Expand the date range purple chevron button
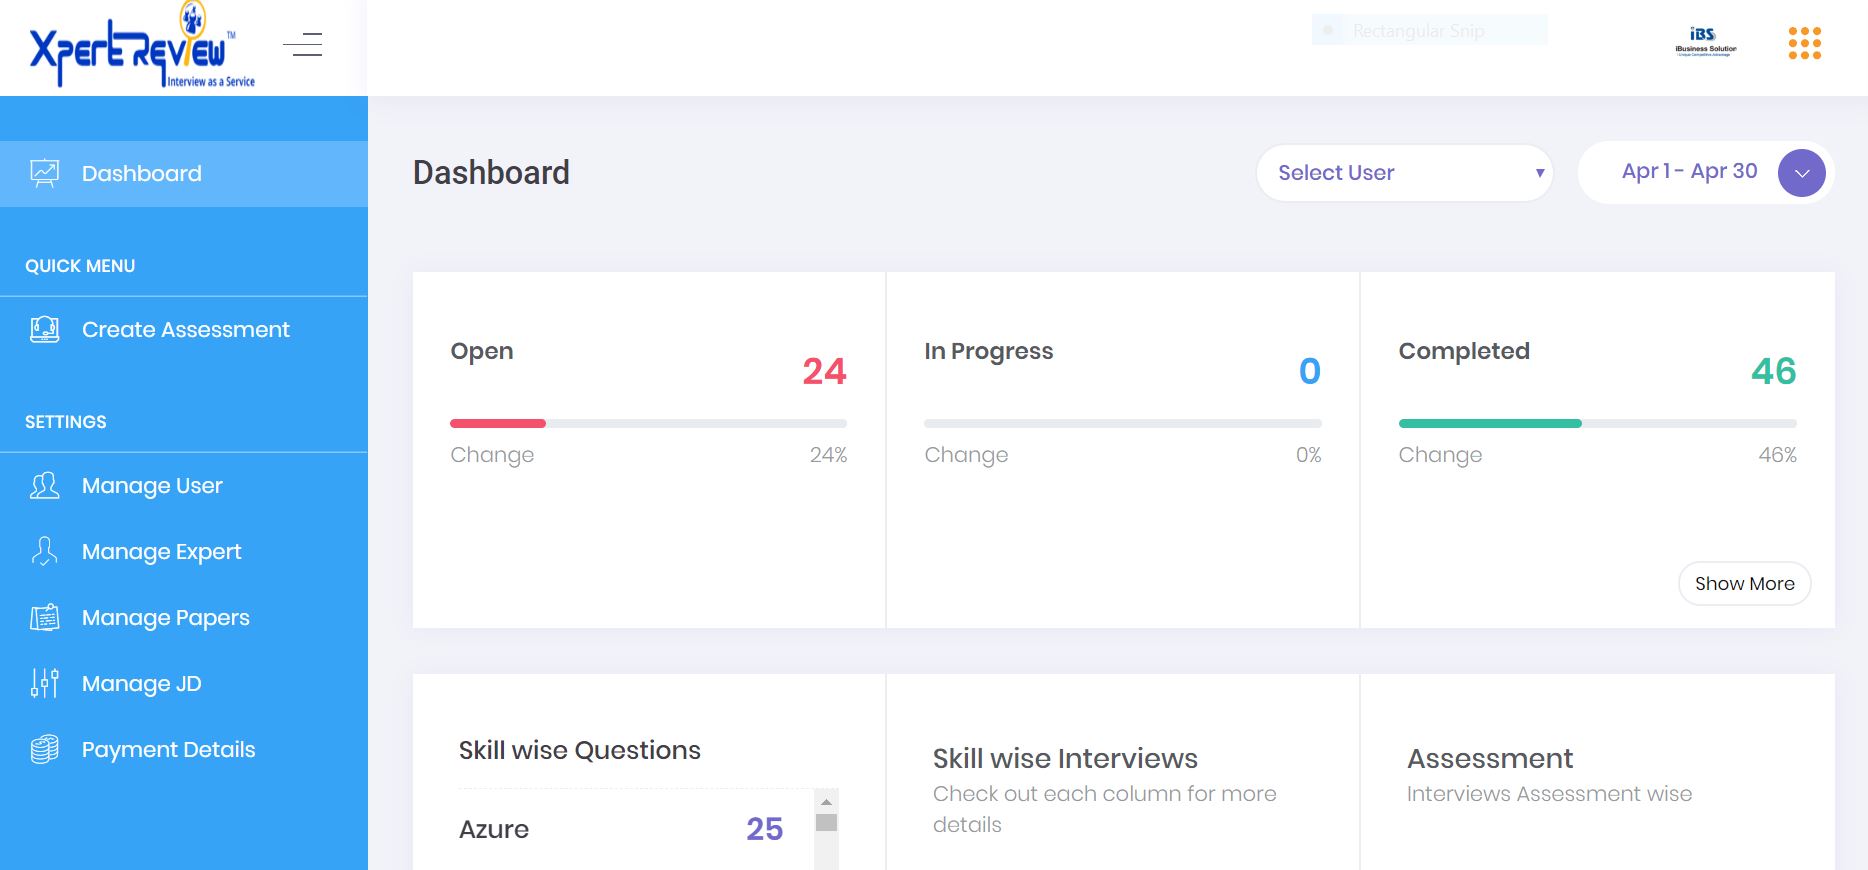 coord(1801,173)
